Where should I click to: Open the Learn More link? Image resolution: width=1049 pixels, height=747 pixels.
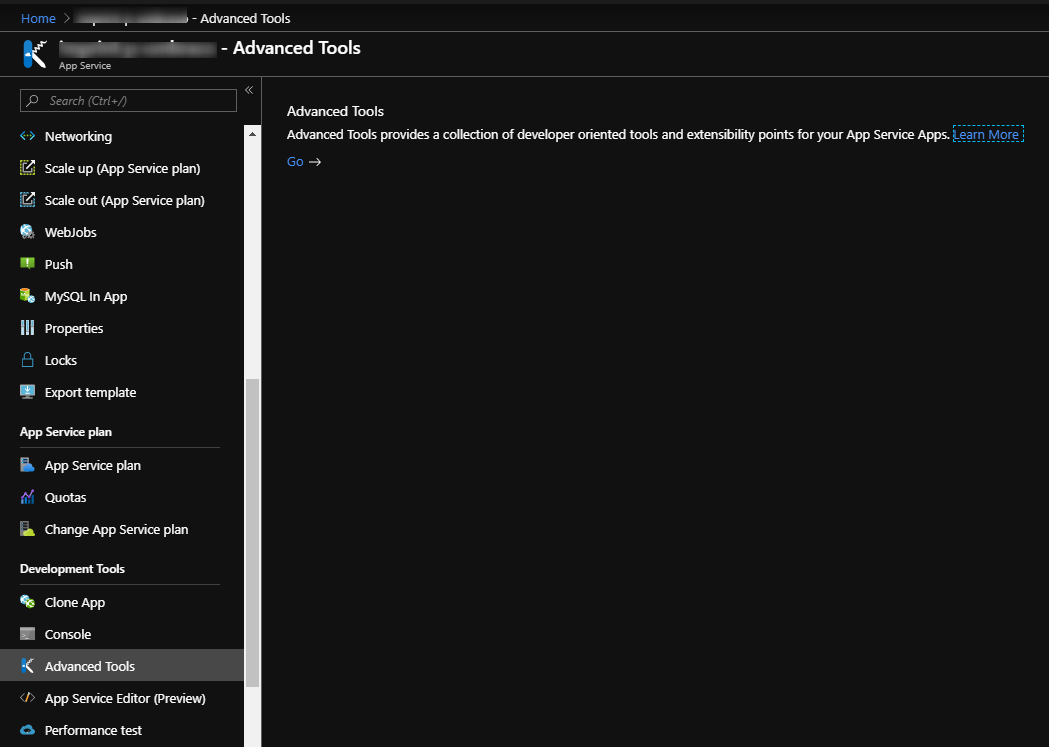pyautogui.click(x=987, y=133)
